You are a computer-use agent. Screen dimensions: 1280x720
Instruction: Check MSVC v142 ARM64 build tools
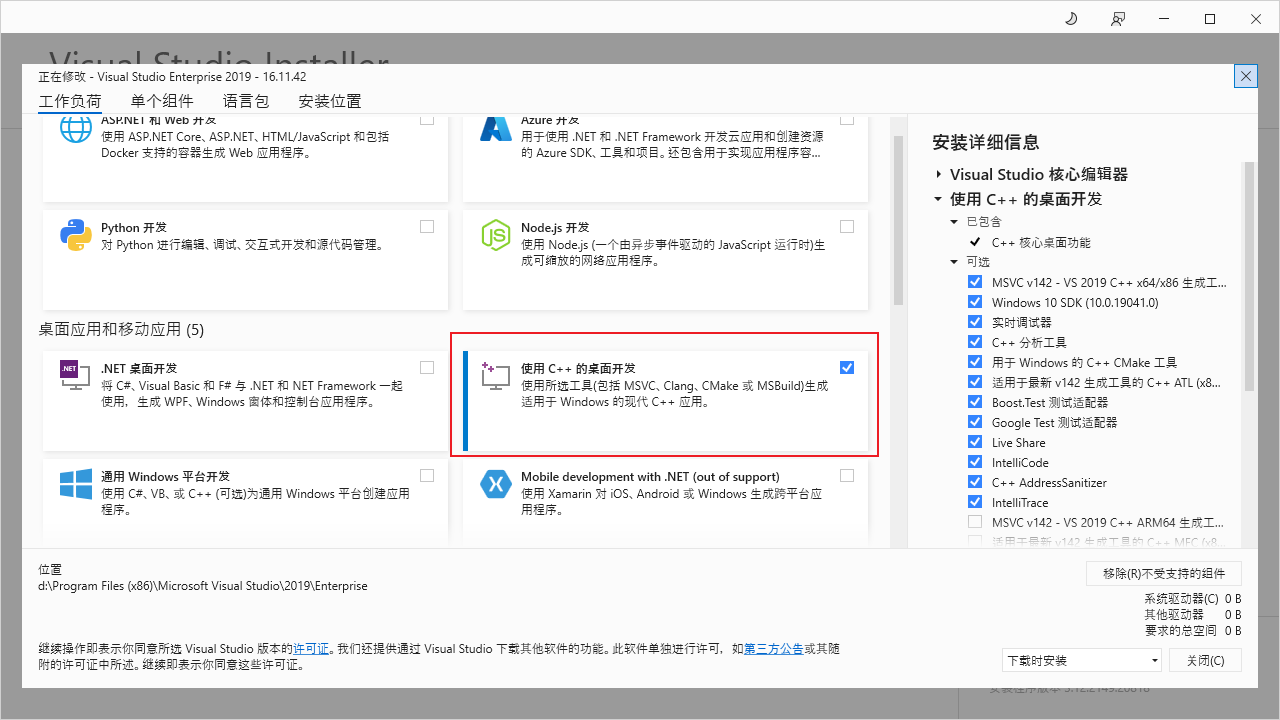point(975,522)
